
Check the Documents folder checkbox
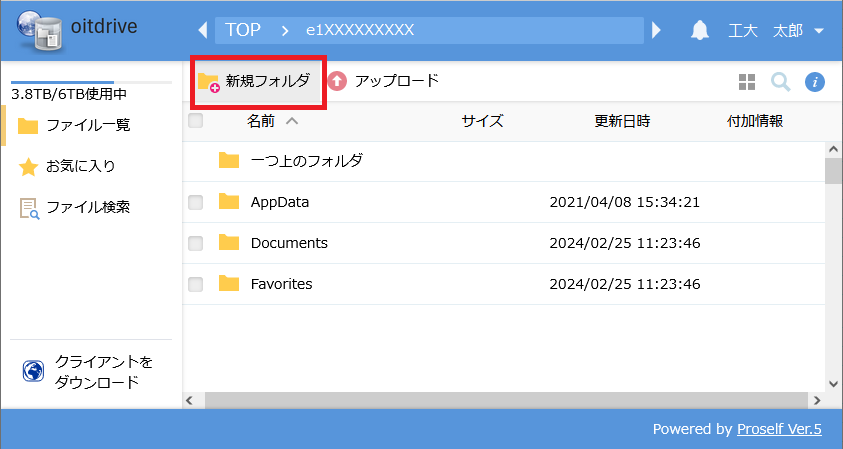[x=196, y=243]
